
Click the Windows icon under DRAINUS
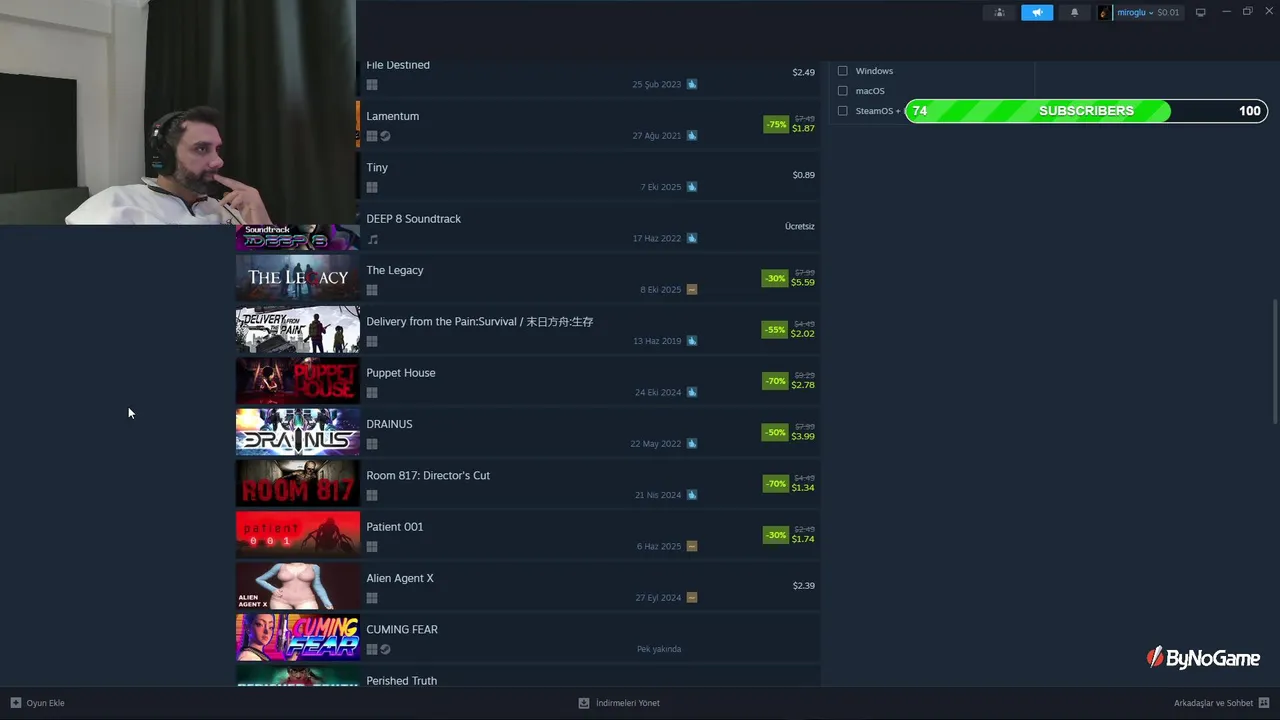coord(372,444)
